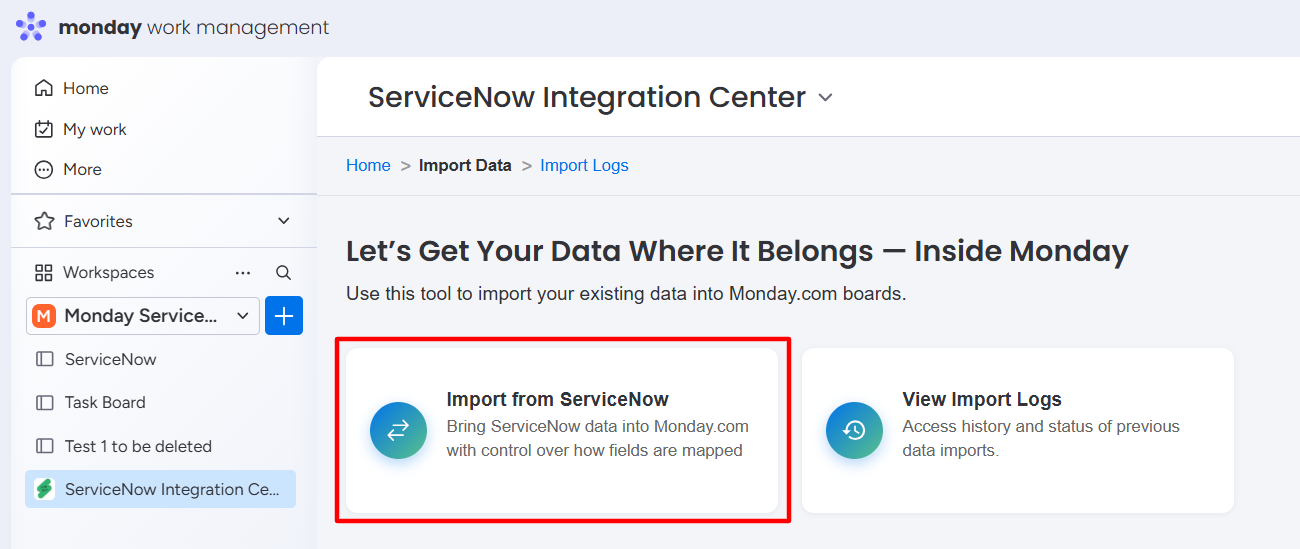Viewport: 1300px width, 549px height.
Task: Click the Test 1 board icon
Action: coord(44,446)
